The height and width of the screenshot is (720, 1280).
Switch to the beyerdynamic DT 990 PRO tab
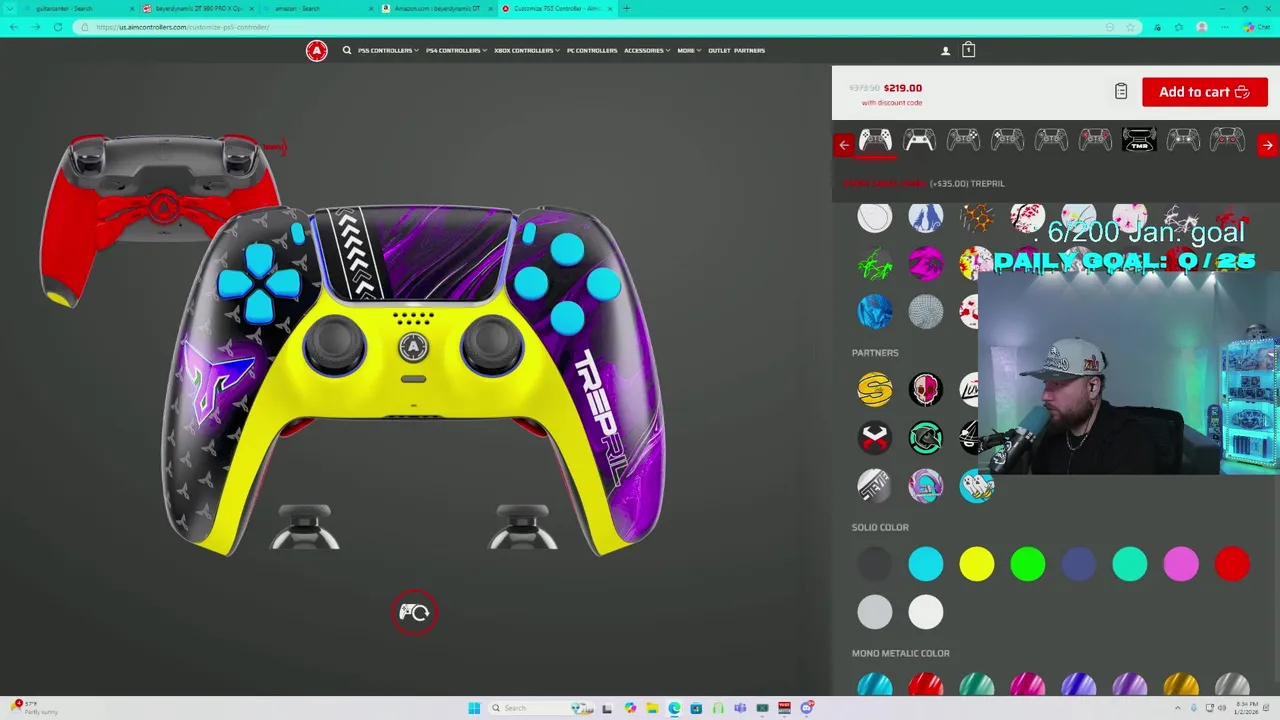point(198,8)
